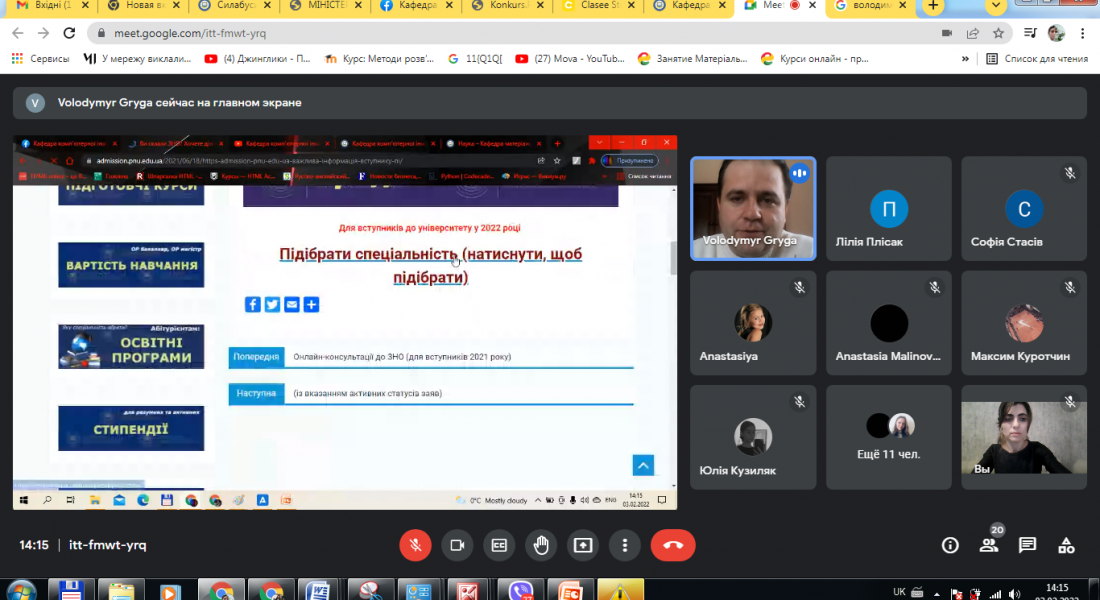Open the activities panel icon
This screenshot has height=600, width=1100.
(x=1066, y=545)
